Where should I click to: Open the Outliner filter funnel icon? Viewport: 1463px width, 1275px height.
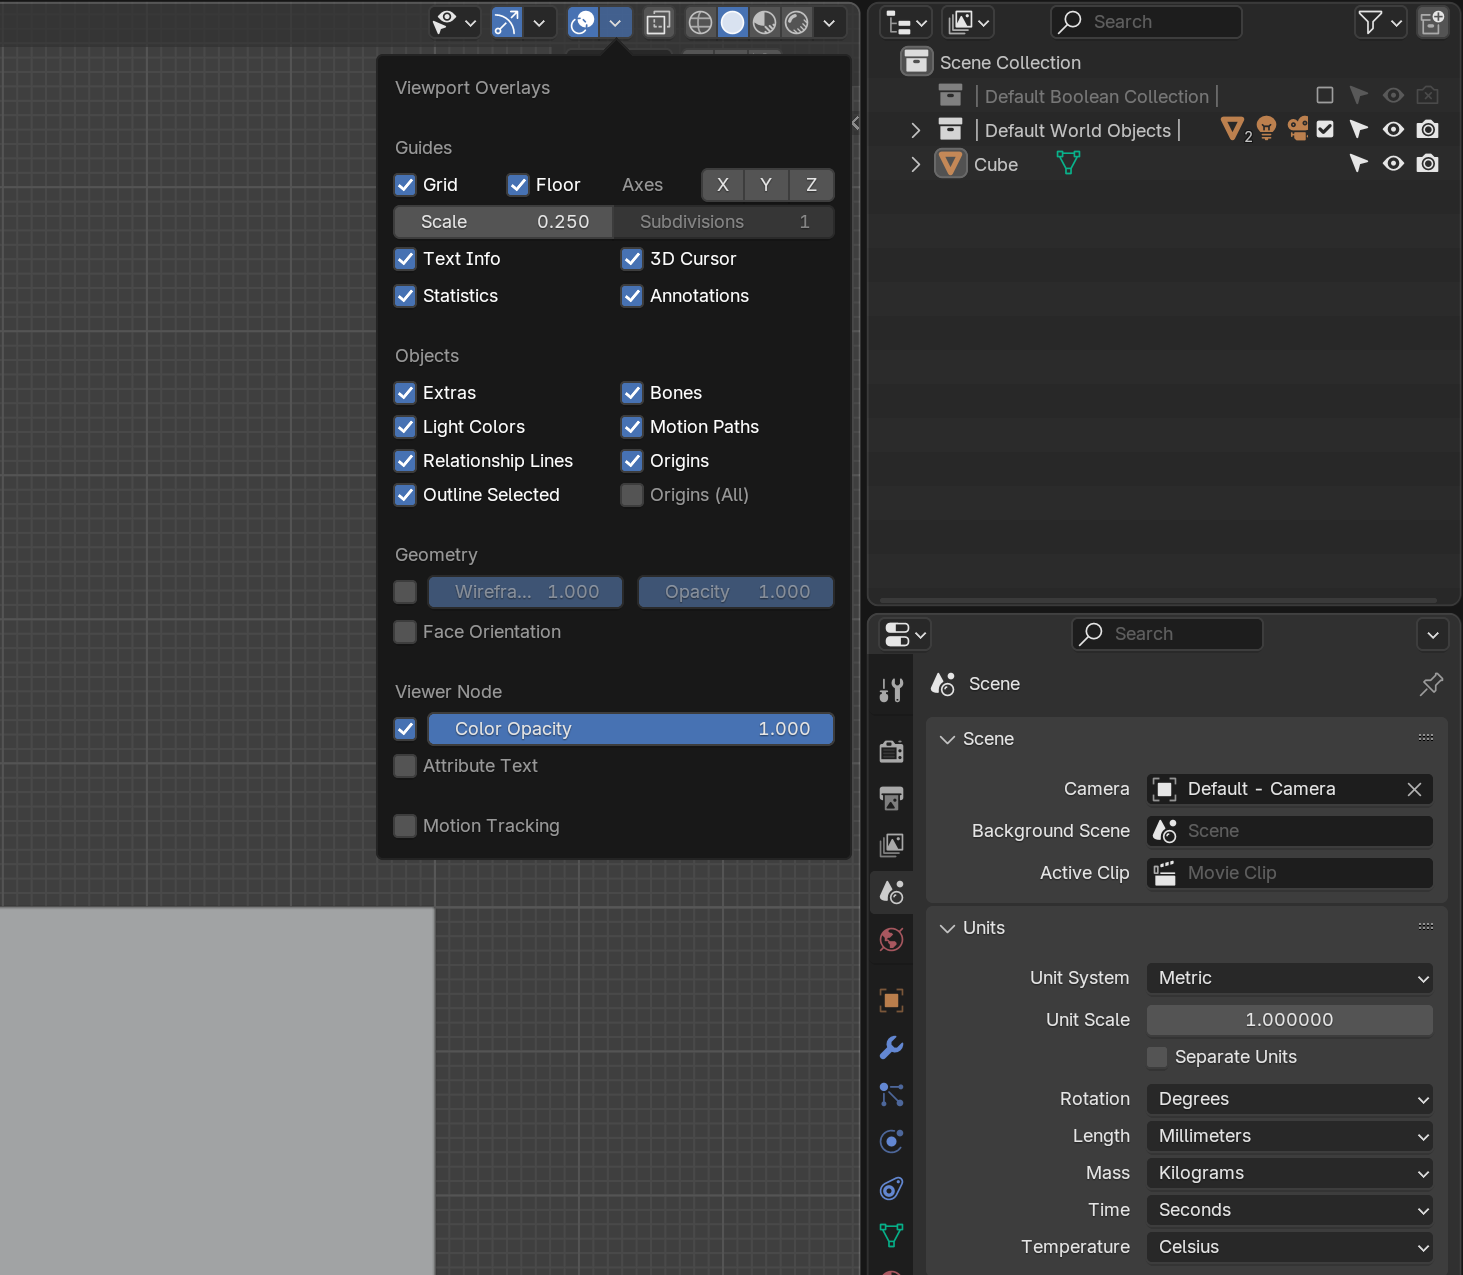(x=1380, y=22)
